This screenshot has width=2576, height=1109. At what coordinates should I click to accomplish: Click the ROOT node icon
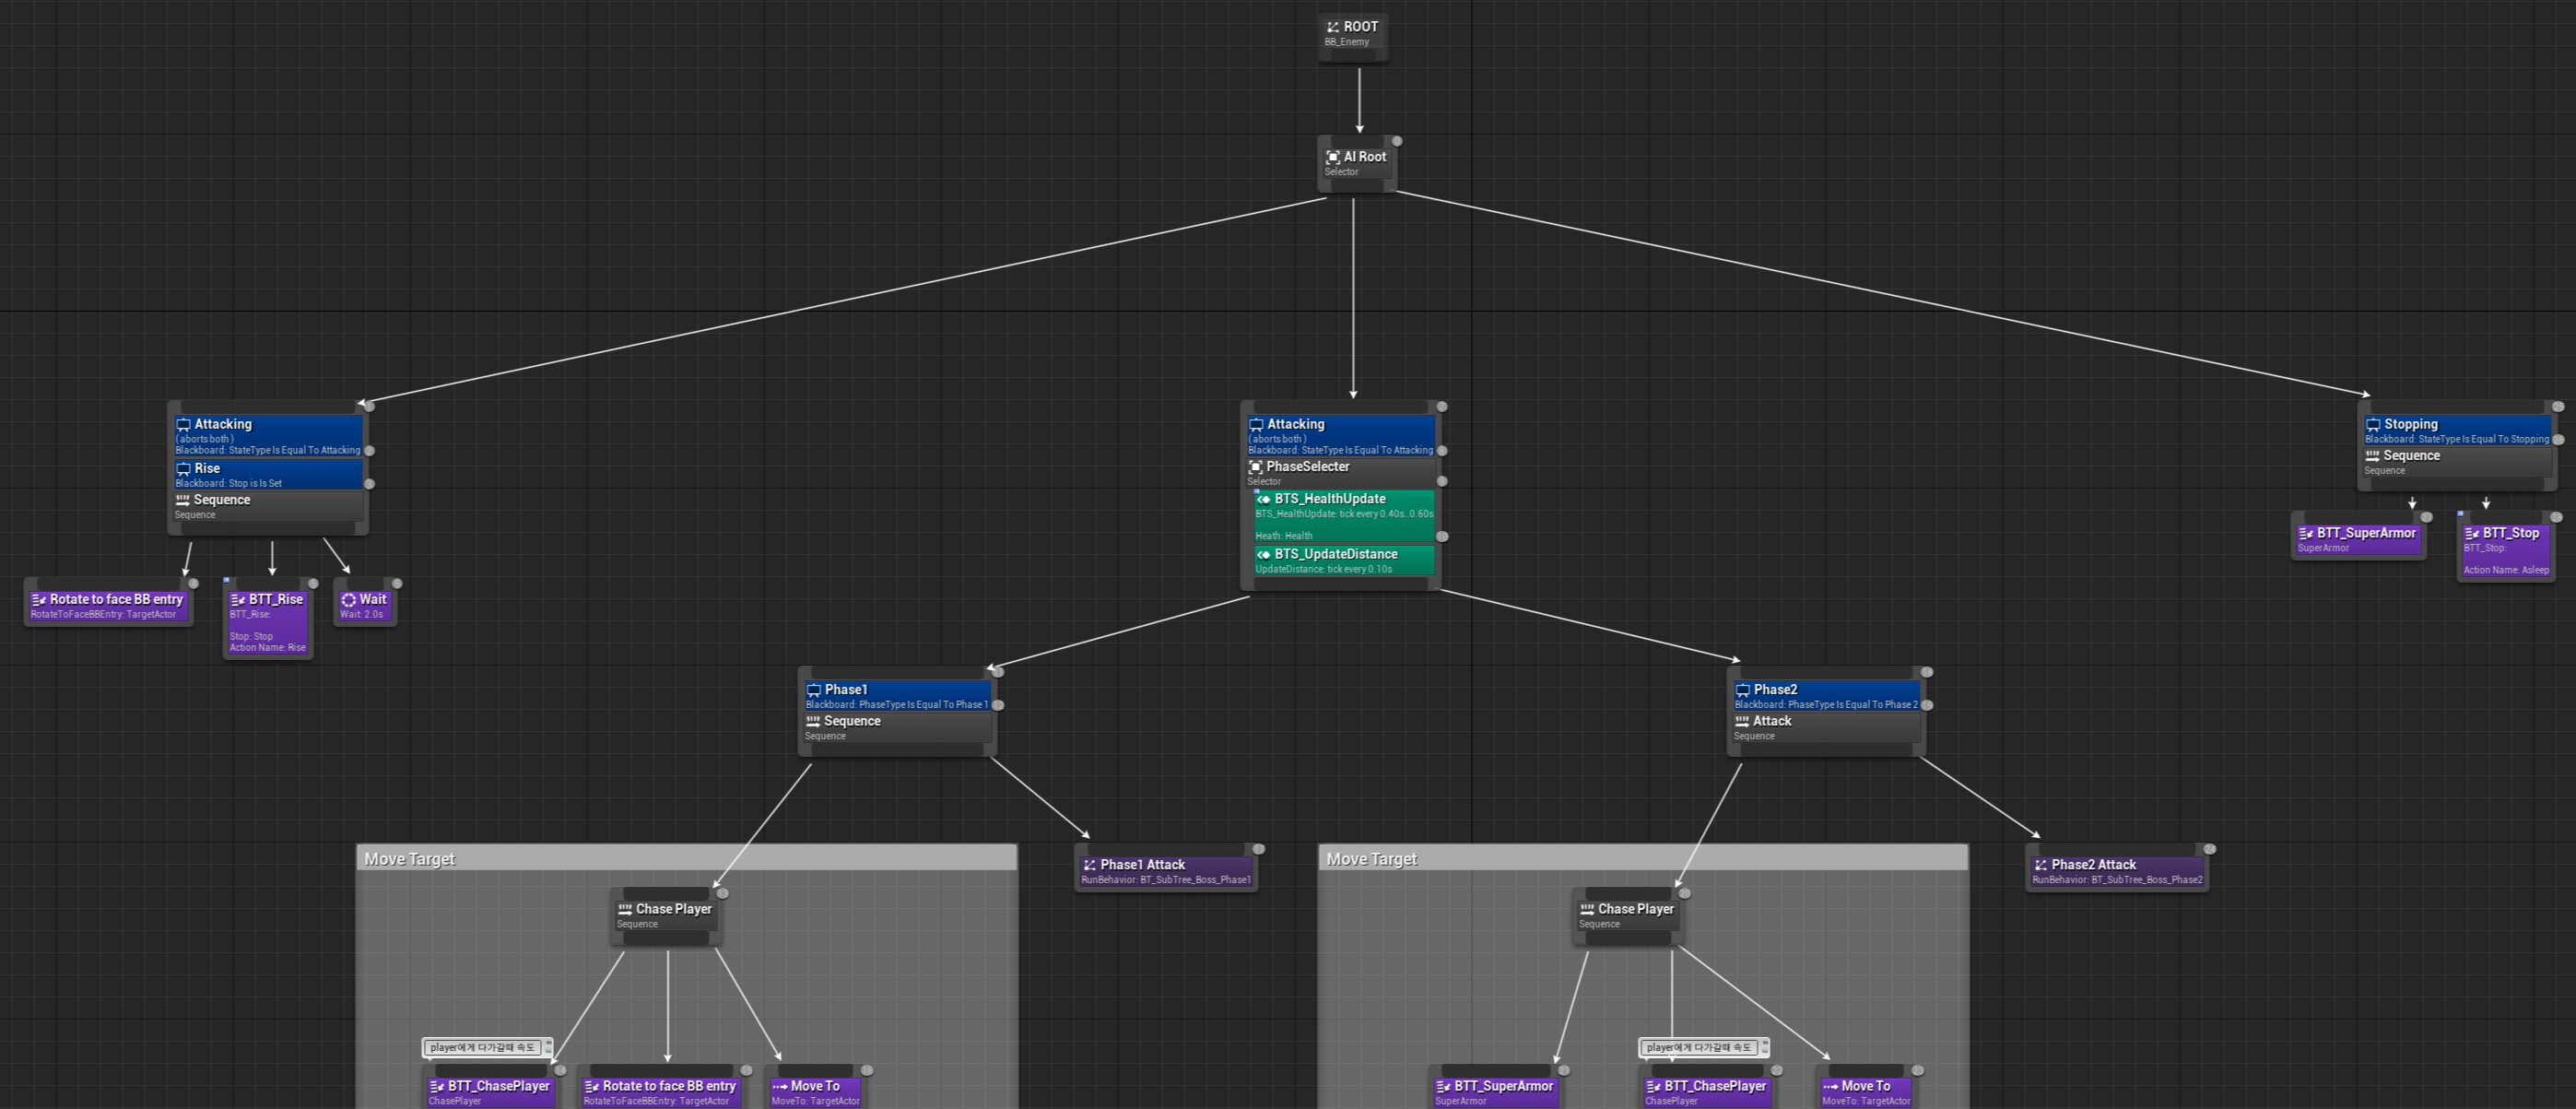point(1332,27)
